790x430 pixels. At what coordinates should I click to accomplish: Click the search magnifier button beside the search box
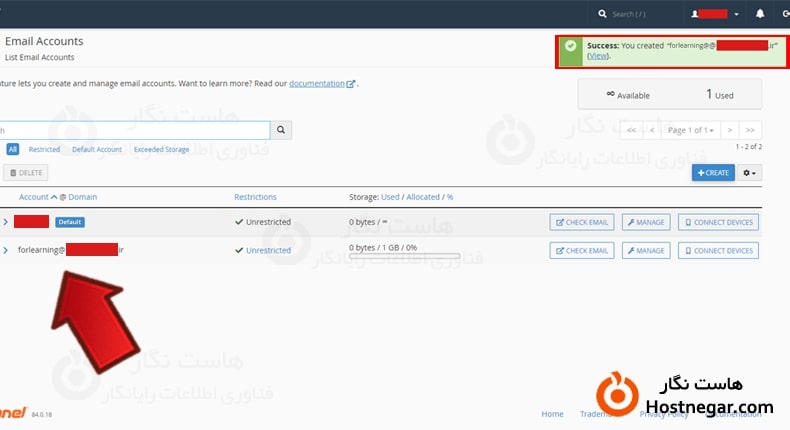(x=283, y=130)
